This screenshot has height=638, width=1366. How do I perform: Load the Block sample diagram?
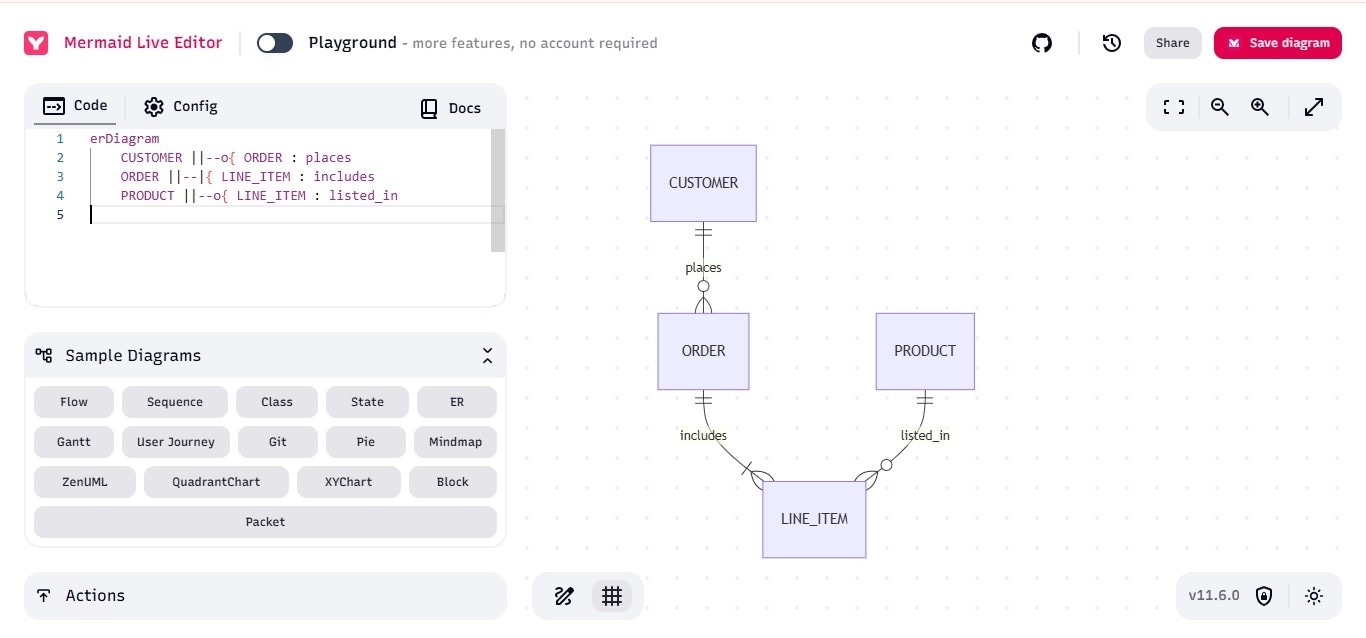pyautogui.click(x=453, y=482)
